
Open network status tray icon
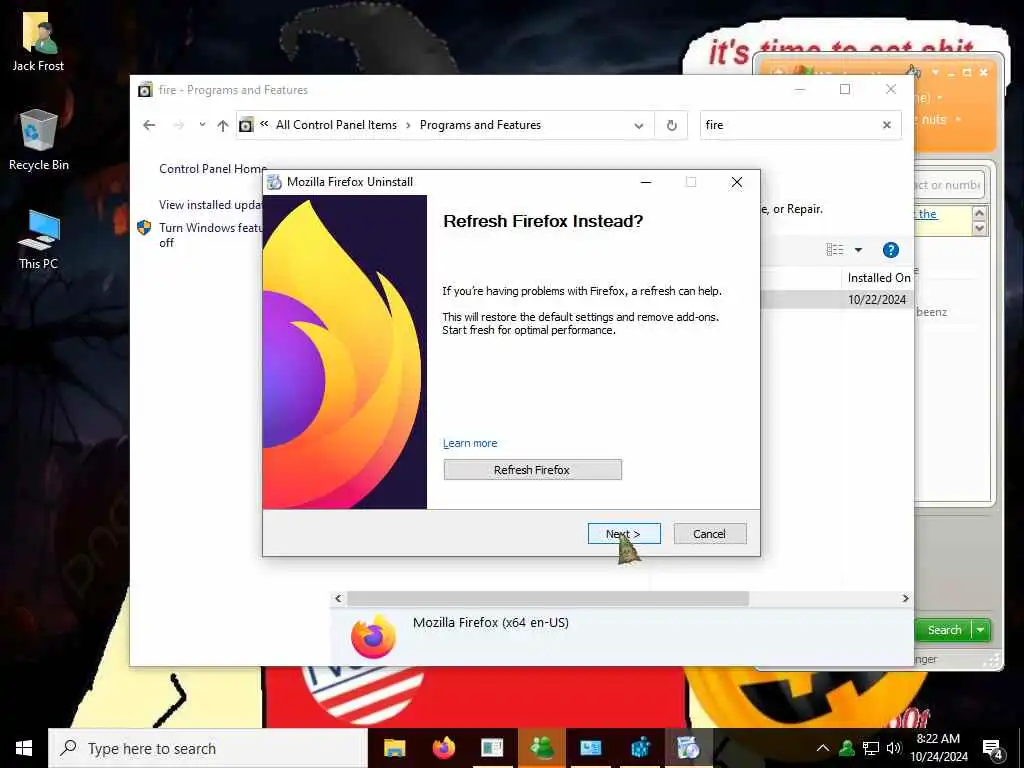point(871,748)
